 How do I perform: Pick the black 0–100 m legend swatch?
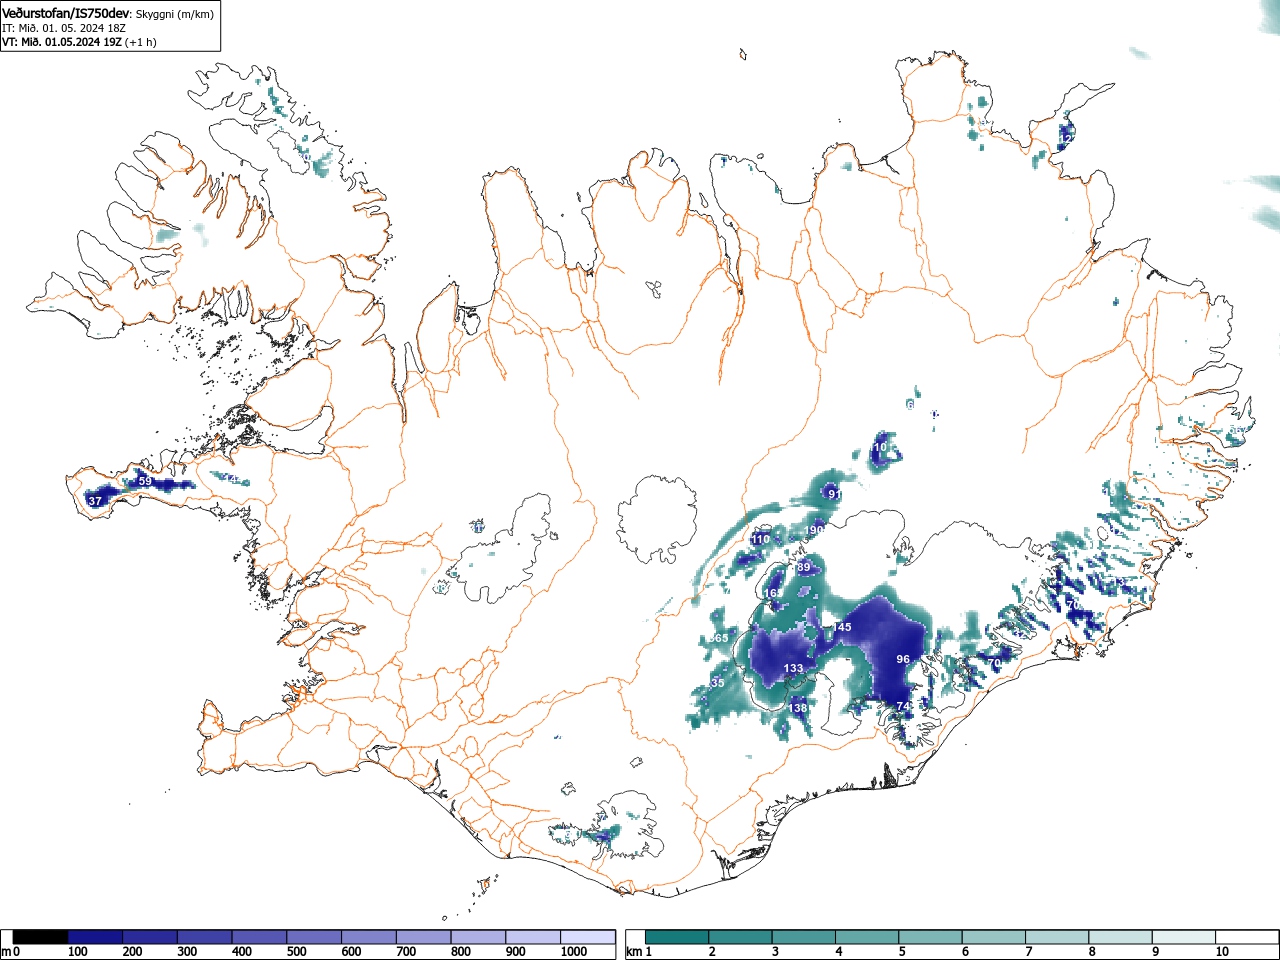click(x=41, y=937)
